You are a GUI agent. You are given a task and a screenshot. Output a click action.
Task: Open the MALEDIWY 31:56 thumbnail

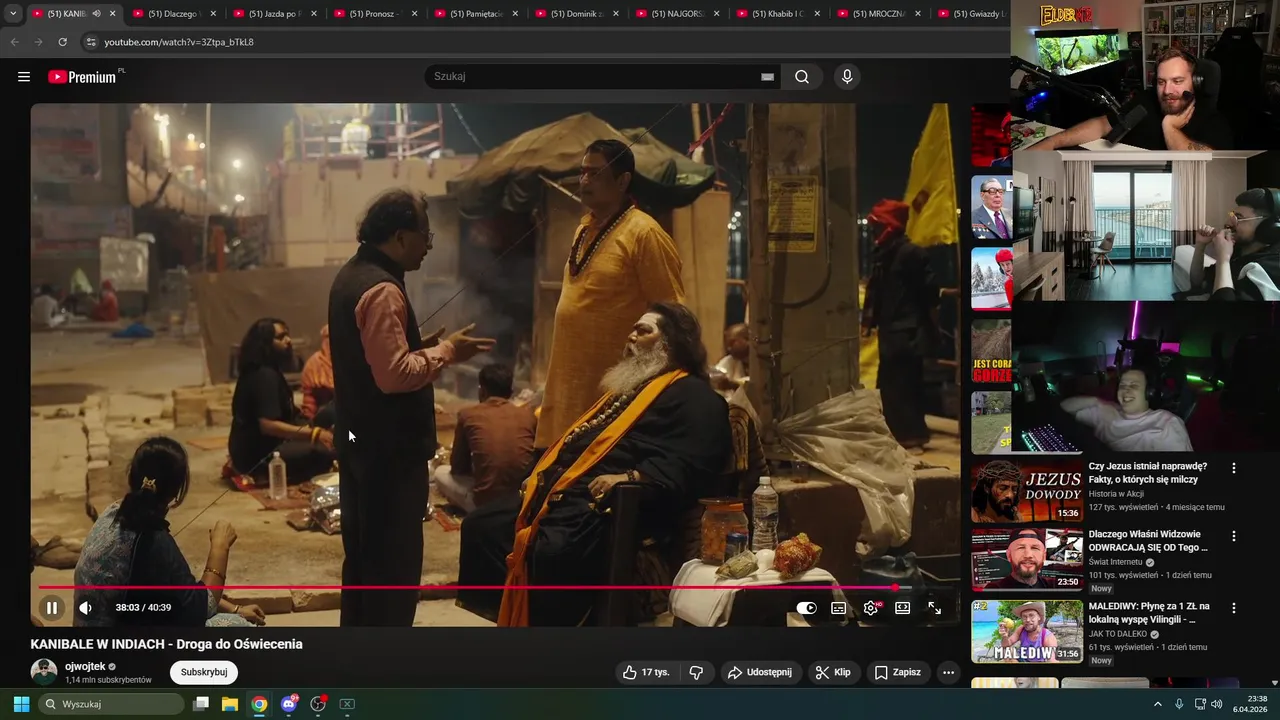[x=1027, y=631]
